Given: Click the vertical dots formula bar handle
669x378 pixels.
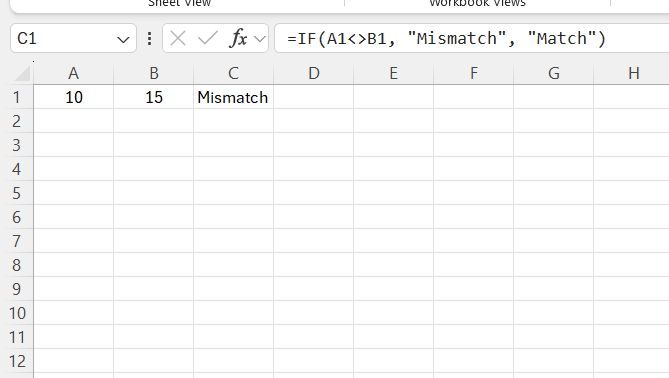Looking at the screenshot, I should click(x=149, y=38).
